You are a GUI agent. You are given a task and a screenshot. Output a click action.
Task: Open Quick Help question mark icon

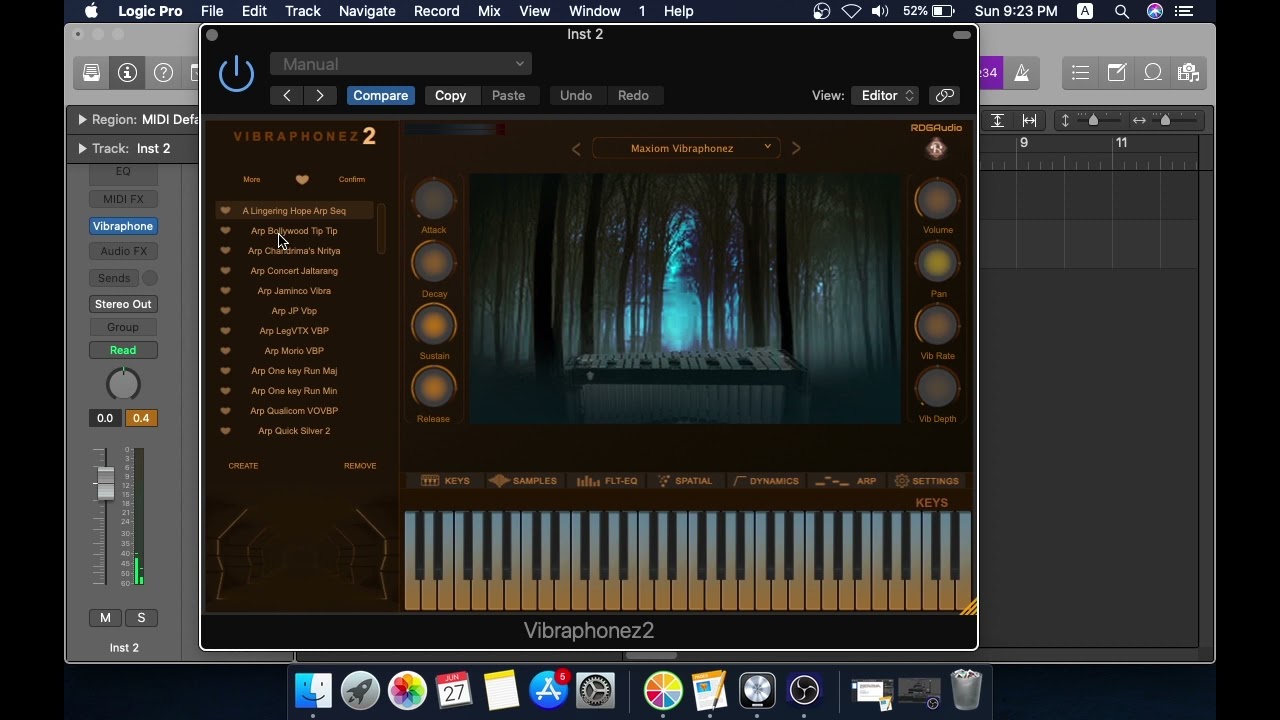tap(163, 72)
